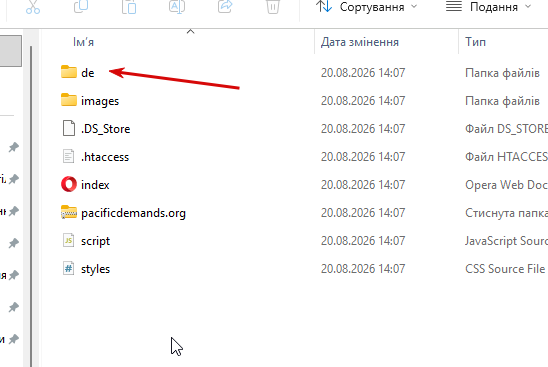548x367 pixels.
Task: Select the images folder icon
Action: (68, 100)
